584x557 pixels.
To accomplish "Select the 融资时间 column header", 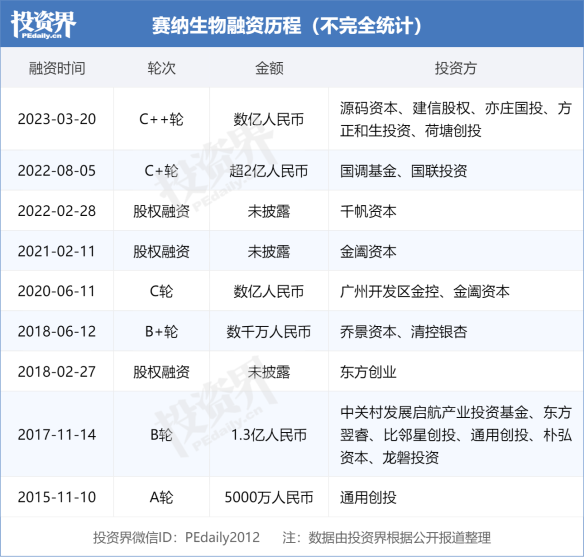I will (57, 69).
